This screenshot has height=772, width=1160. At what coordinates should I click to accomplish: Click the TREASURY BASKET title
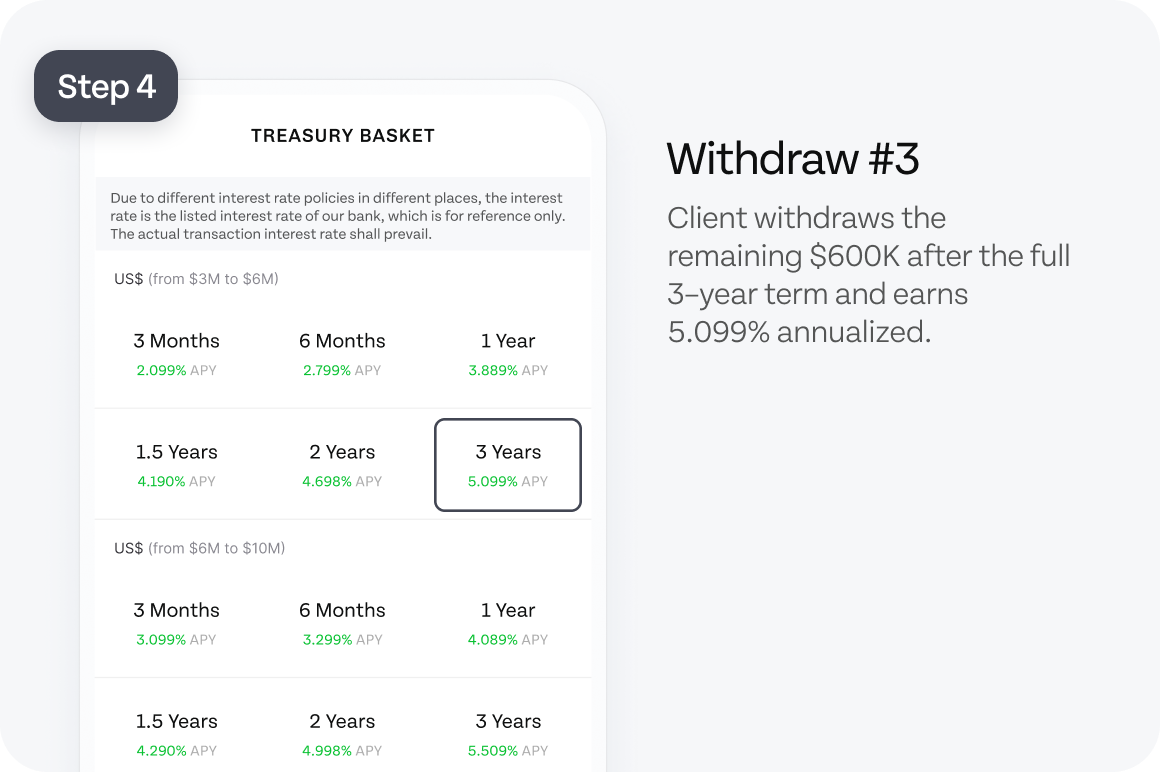[343, 136]
